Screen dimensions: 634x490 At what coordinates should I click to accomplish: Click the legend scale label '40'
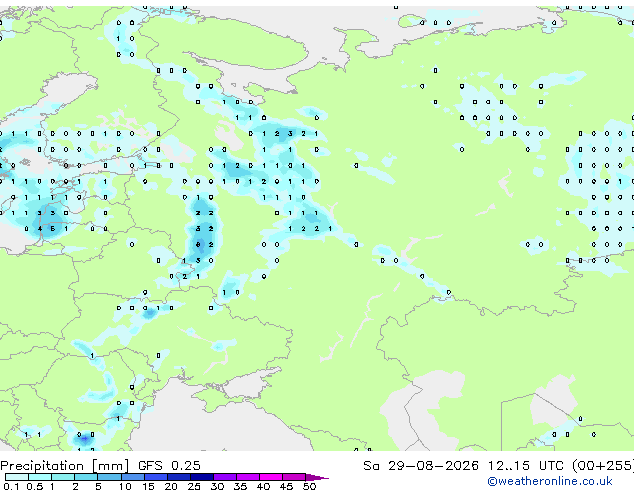(263, 486)
